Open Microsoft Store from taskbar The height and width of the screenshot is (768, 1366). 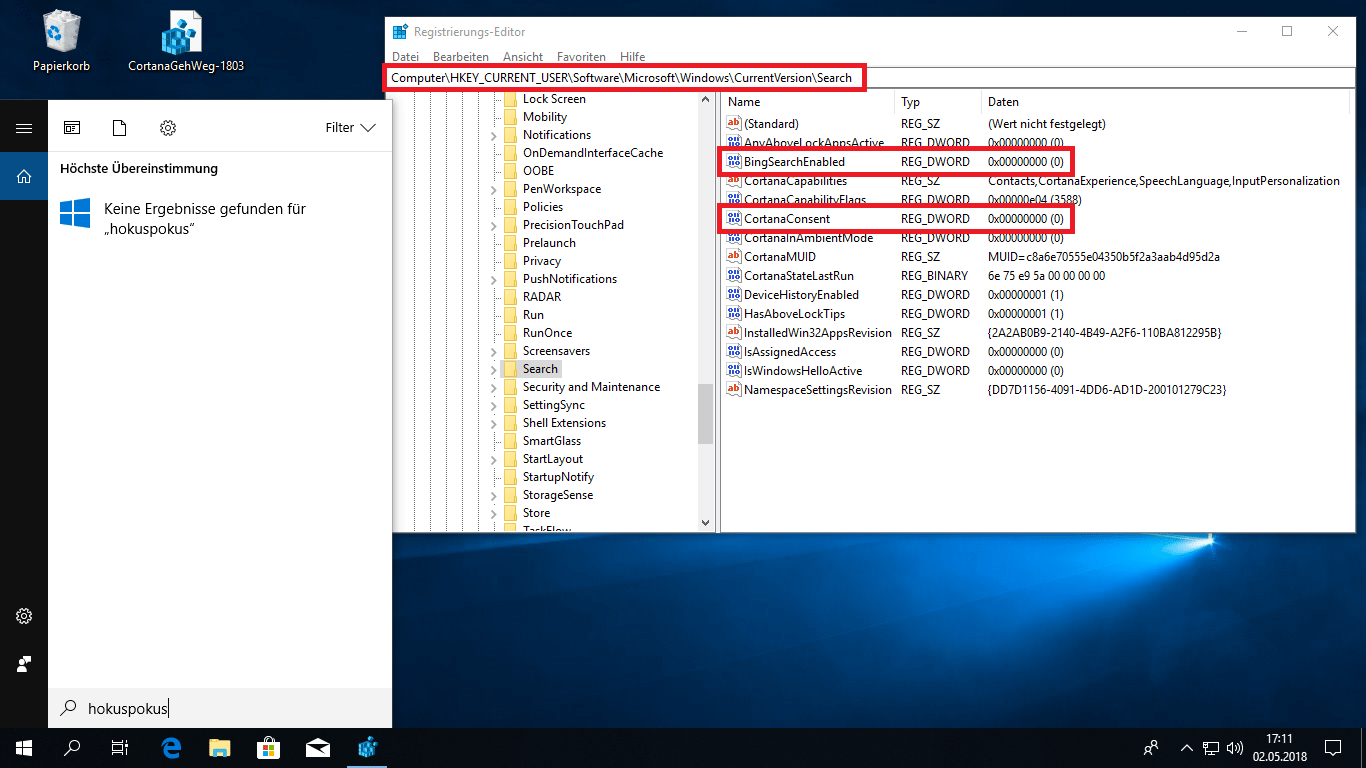pos(268,747)
